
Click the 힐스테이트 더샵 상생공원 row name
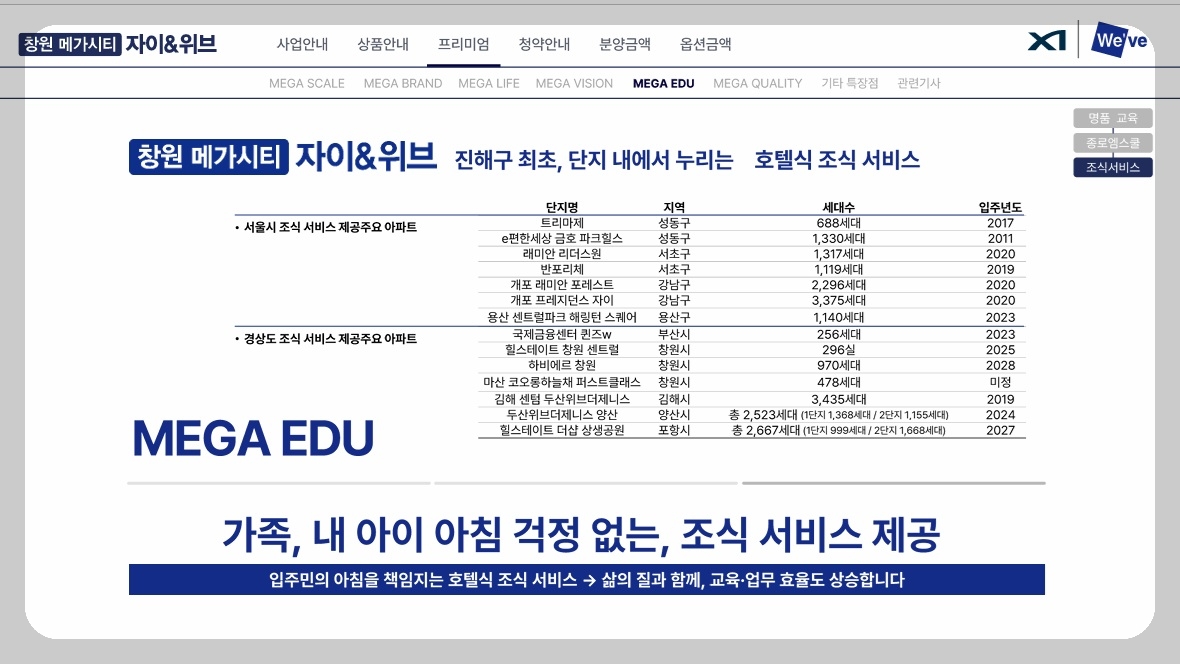click(x=562, y=431)
